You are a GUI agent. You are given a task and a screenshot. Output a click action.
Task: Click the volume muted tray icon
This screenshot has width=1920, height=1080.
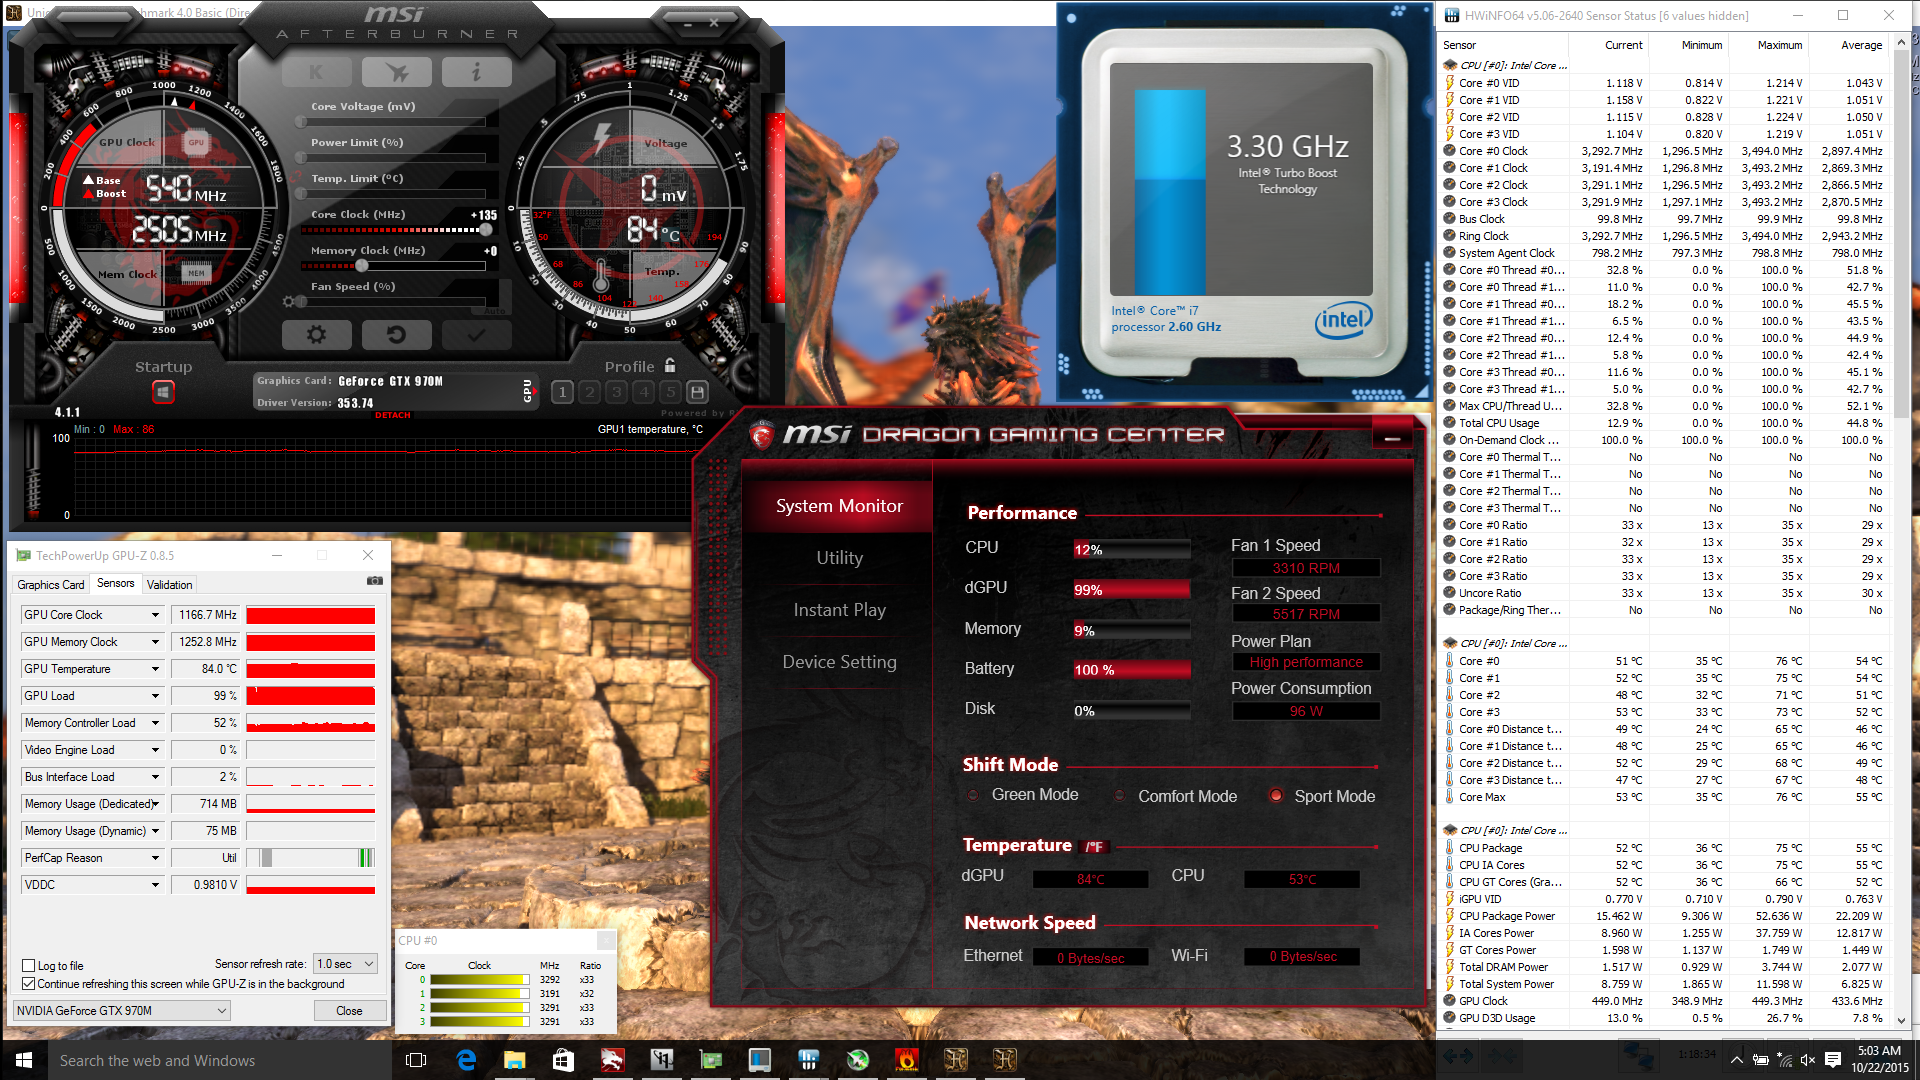pos(1807,1060)
